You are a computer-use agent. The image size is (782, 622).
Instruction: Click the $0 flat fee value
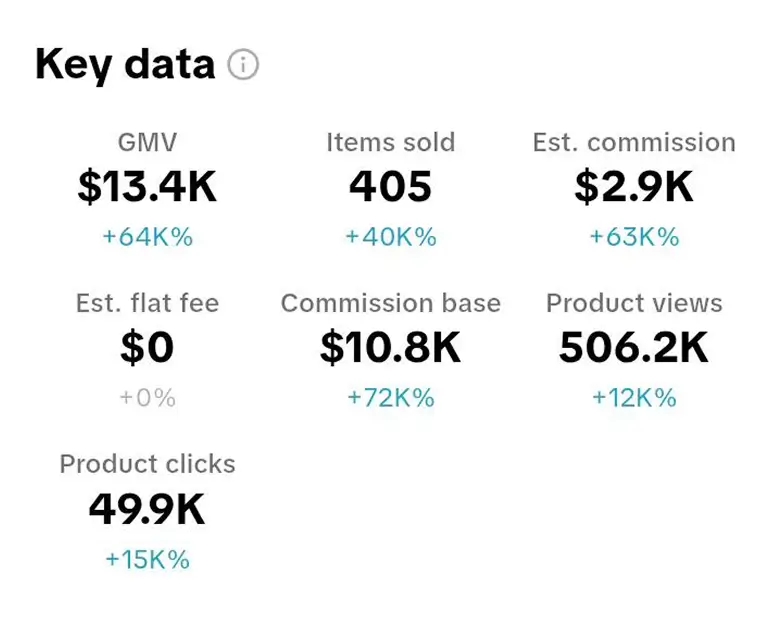click(147, 348)
